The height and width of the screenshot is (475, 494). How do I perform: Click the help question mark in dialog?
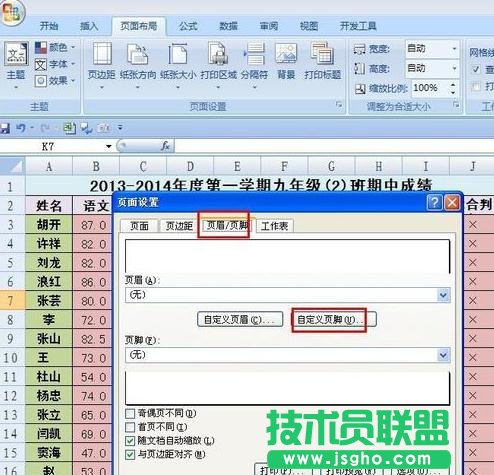[x=434, y=202]
